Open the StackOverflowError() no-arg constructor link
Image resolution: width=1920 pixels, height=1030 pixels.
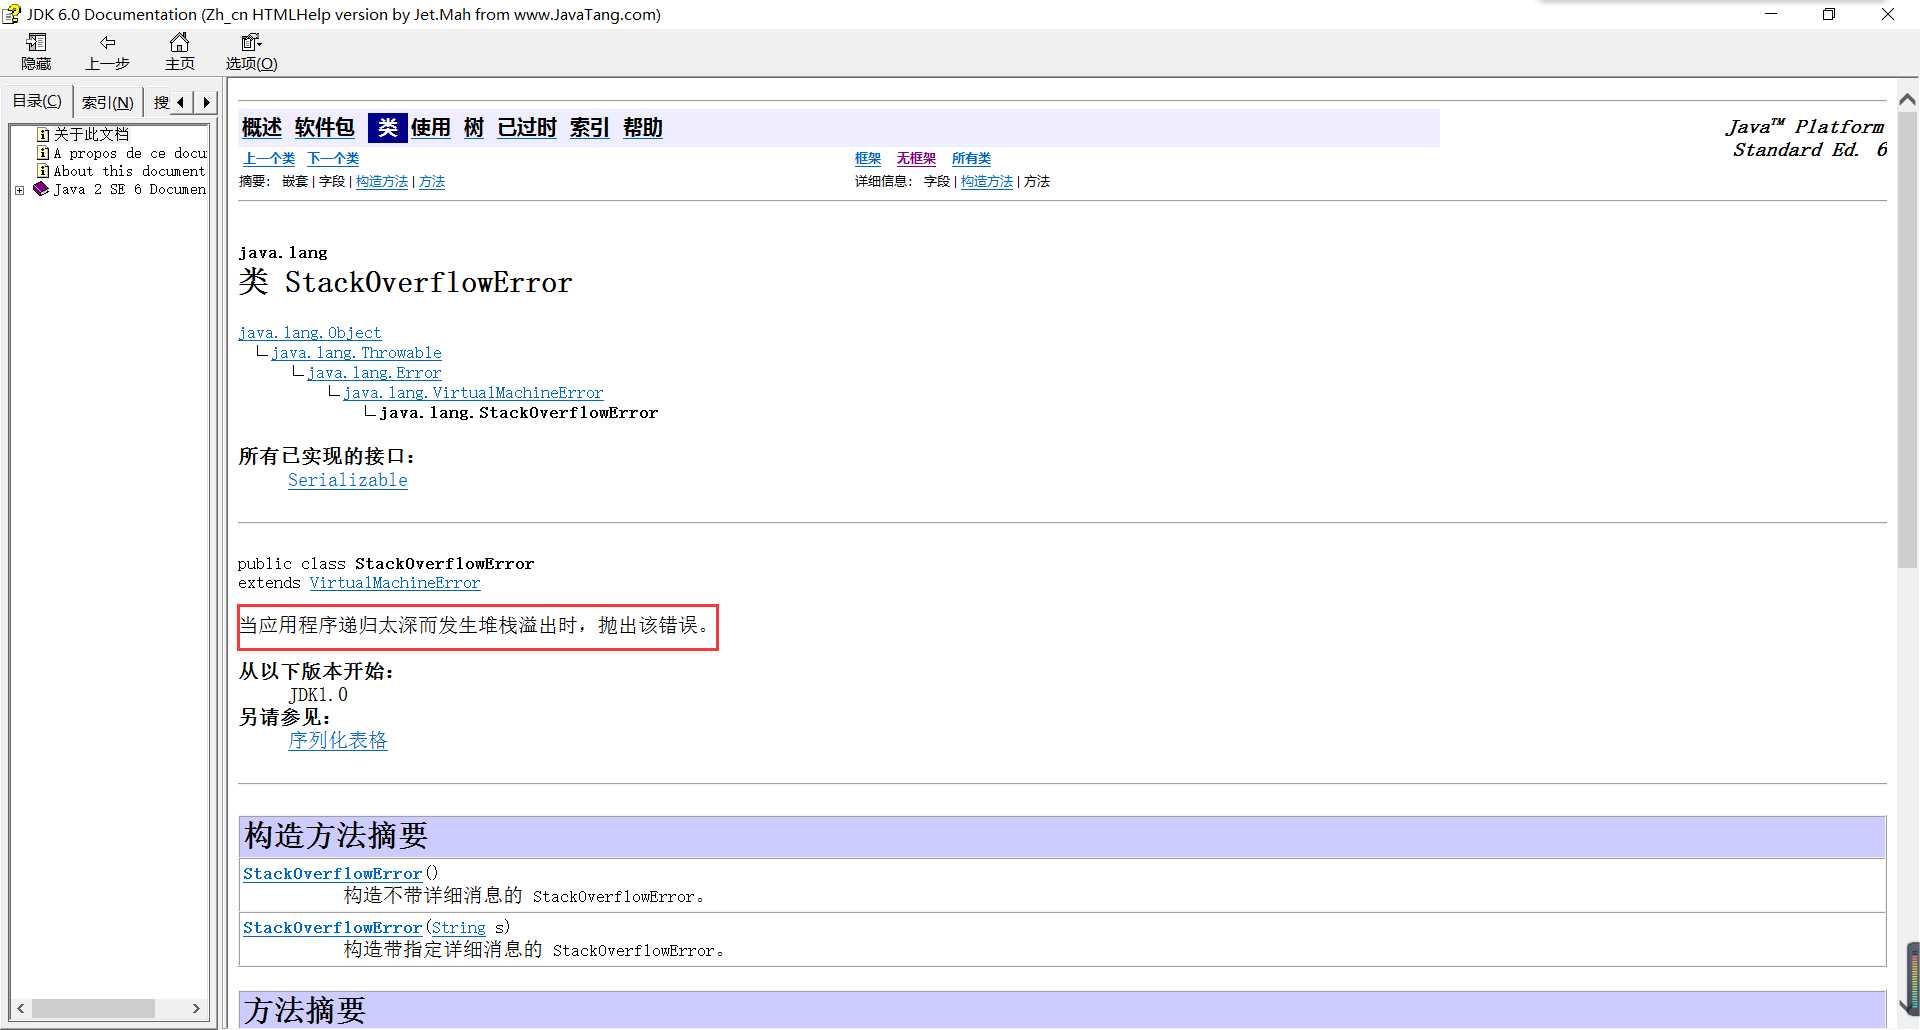tap(332, 873)
